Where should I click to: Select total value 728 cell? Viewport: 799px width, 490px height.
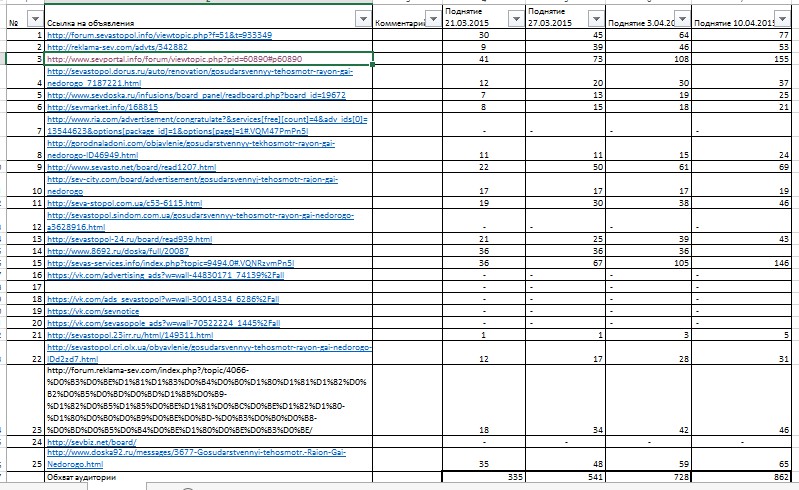tap(648, 477)
